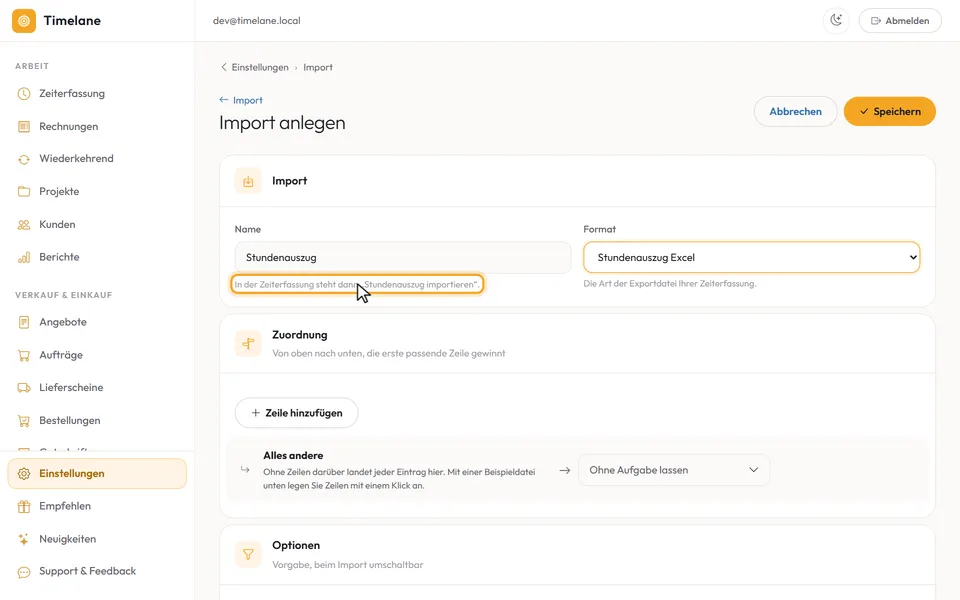Viewport: 960px width, 600px height.
Task: Click the Zuordnung signpost icon
Action: click(248, 344)
